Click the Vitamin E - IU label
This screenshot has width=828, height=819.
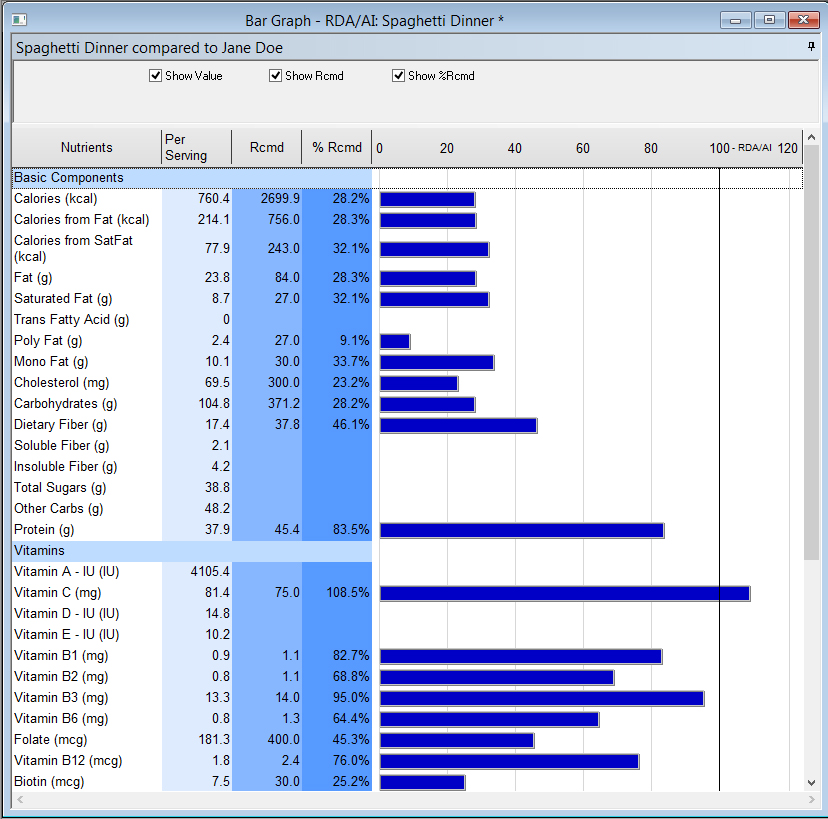pos(67,635)
